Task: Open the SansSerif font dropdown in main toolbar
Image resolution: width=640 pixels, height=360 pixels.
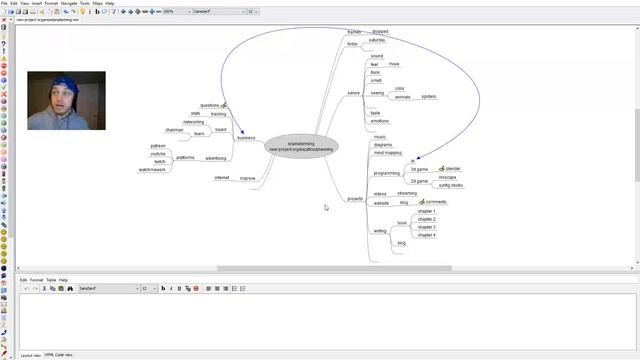Action: [x=219, y=12]
